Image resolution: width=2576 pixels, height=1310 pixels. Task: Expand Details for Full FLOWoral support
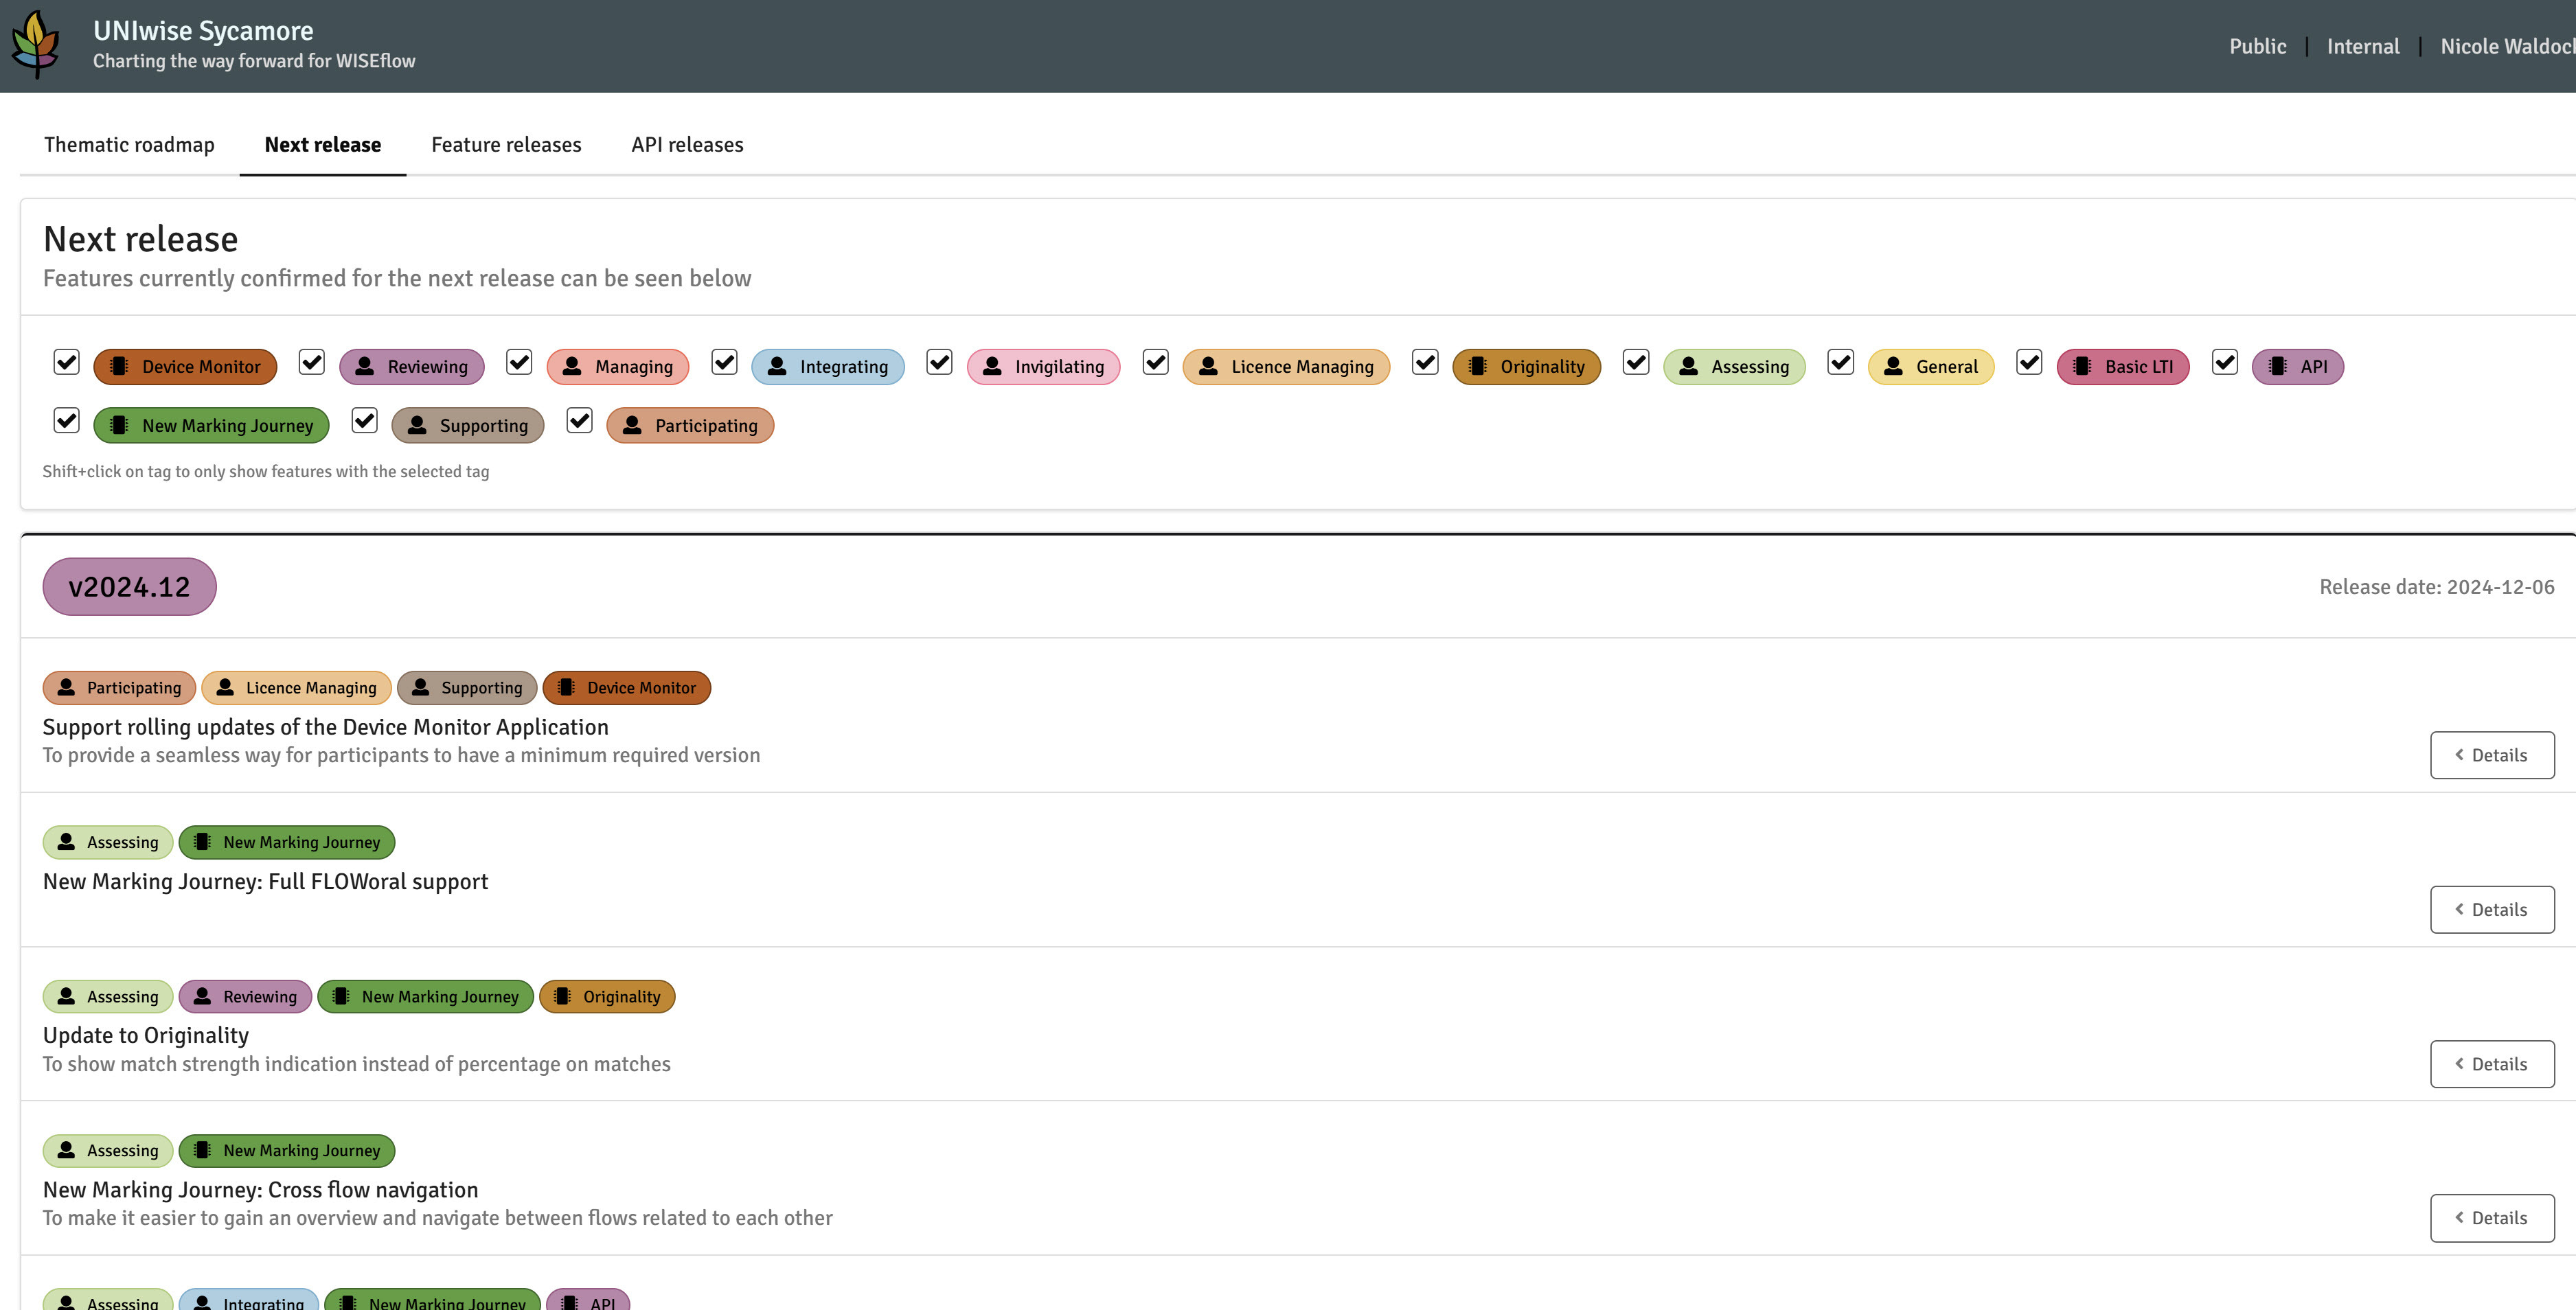pos(2492,910)
